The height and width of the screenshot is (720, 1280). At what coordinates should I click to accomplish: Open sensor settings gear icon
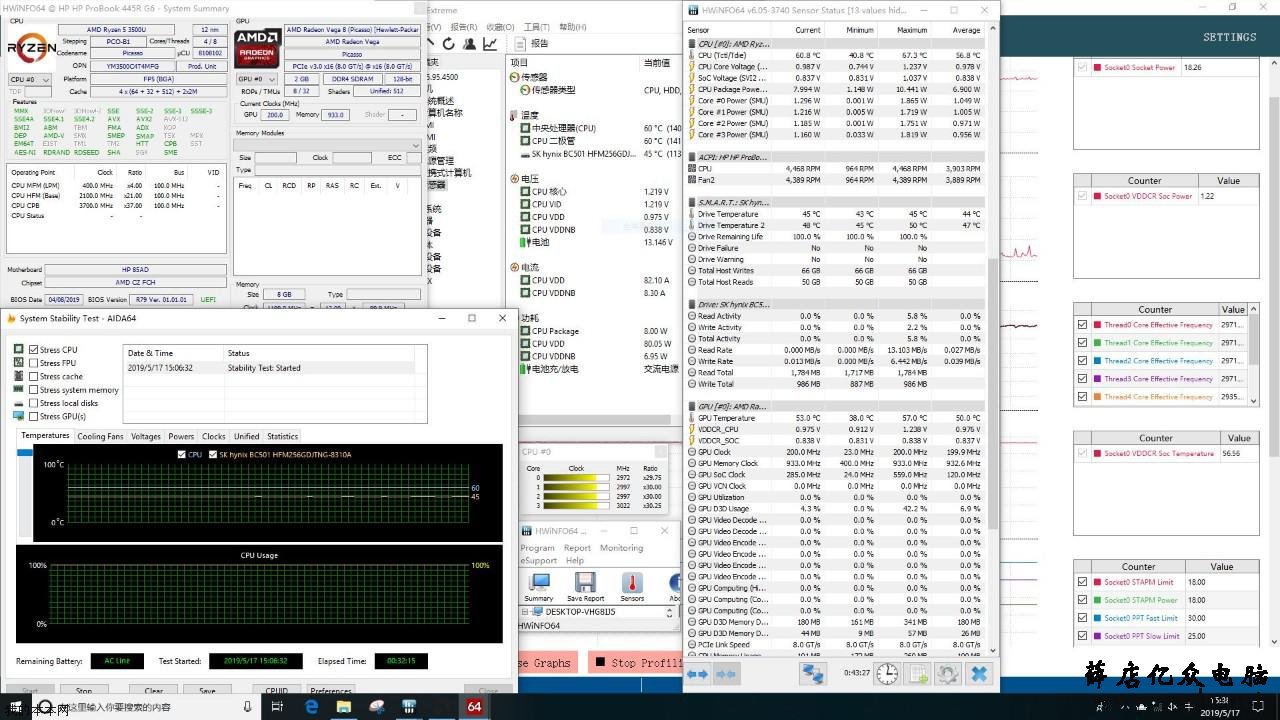[947, 674]
